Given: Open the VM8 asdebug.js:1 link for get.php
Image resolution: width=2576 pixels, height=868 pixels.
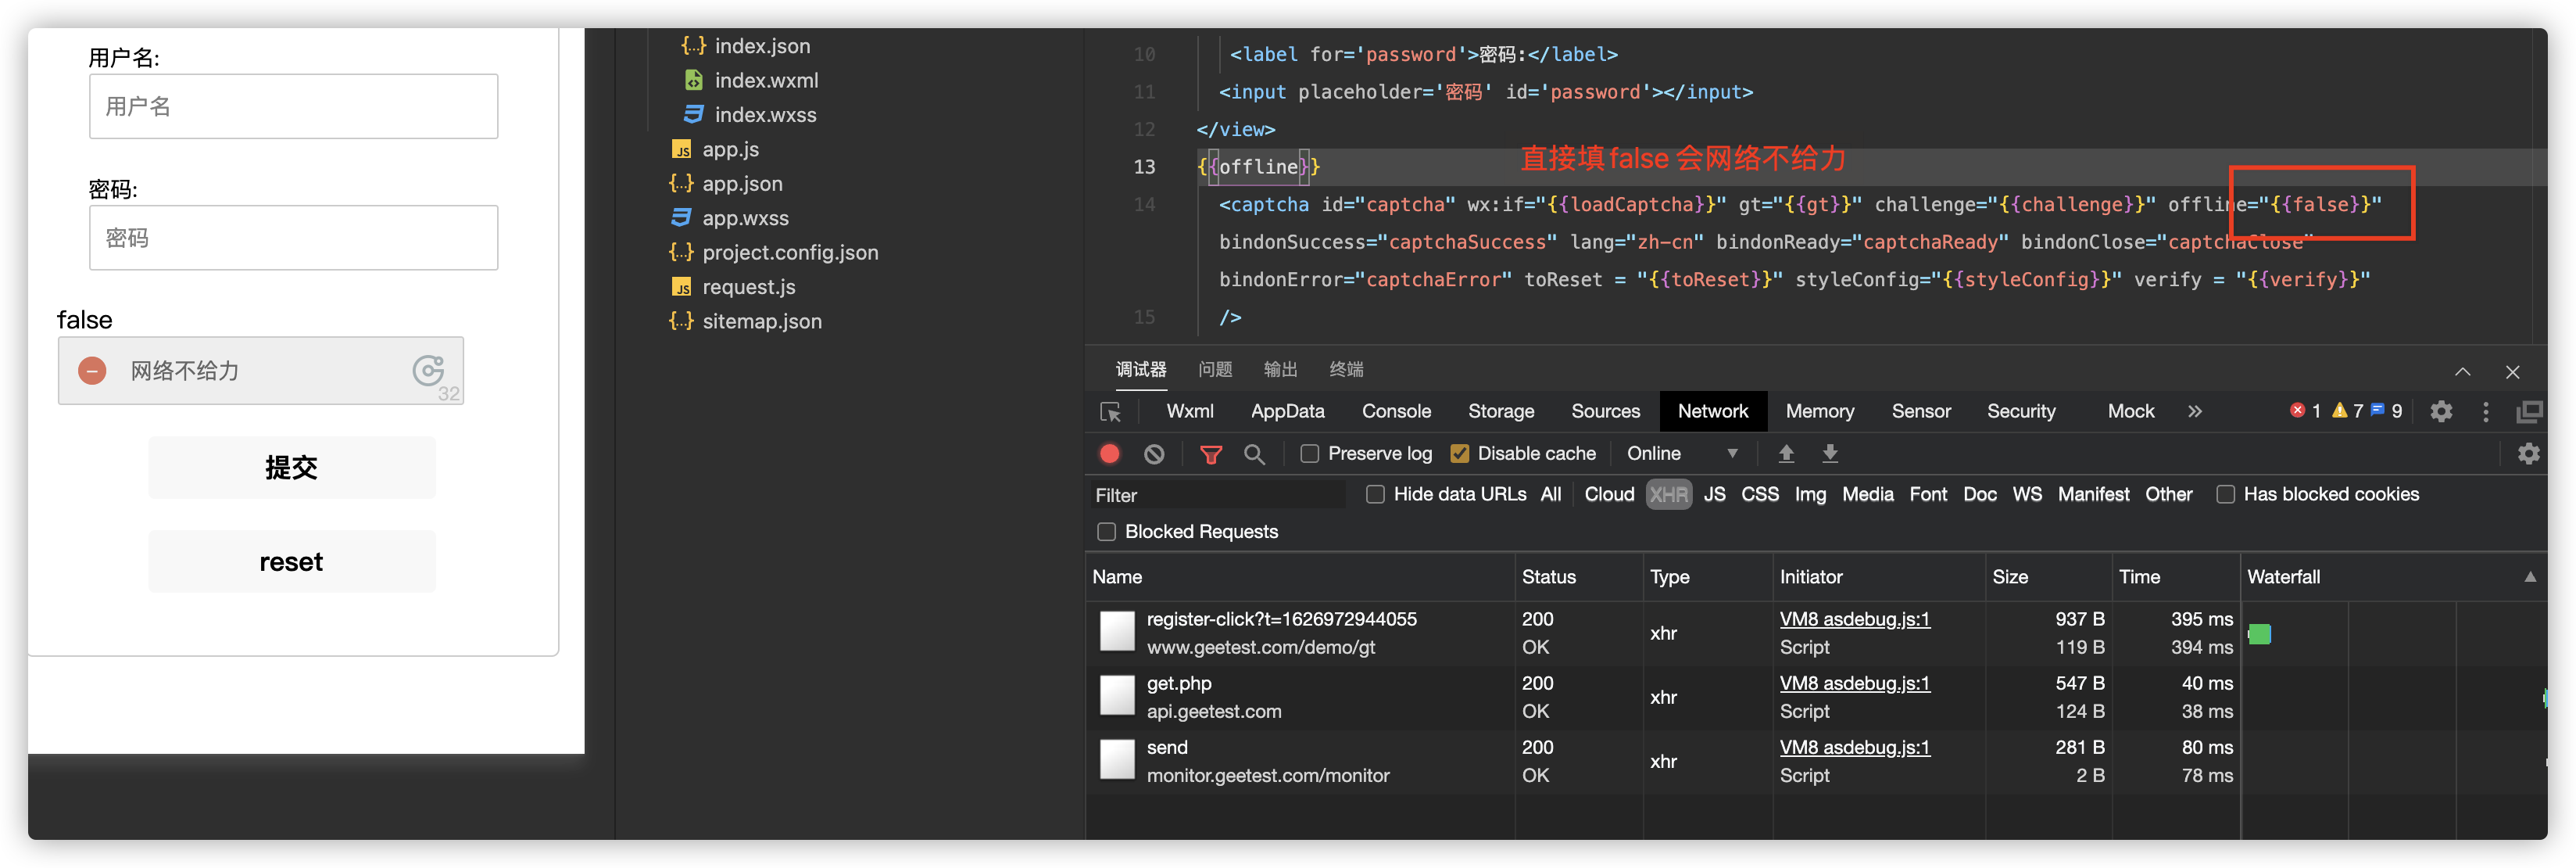Looking at the screenshot, I should tap(1854, 683).
